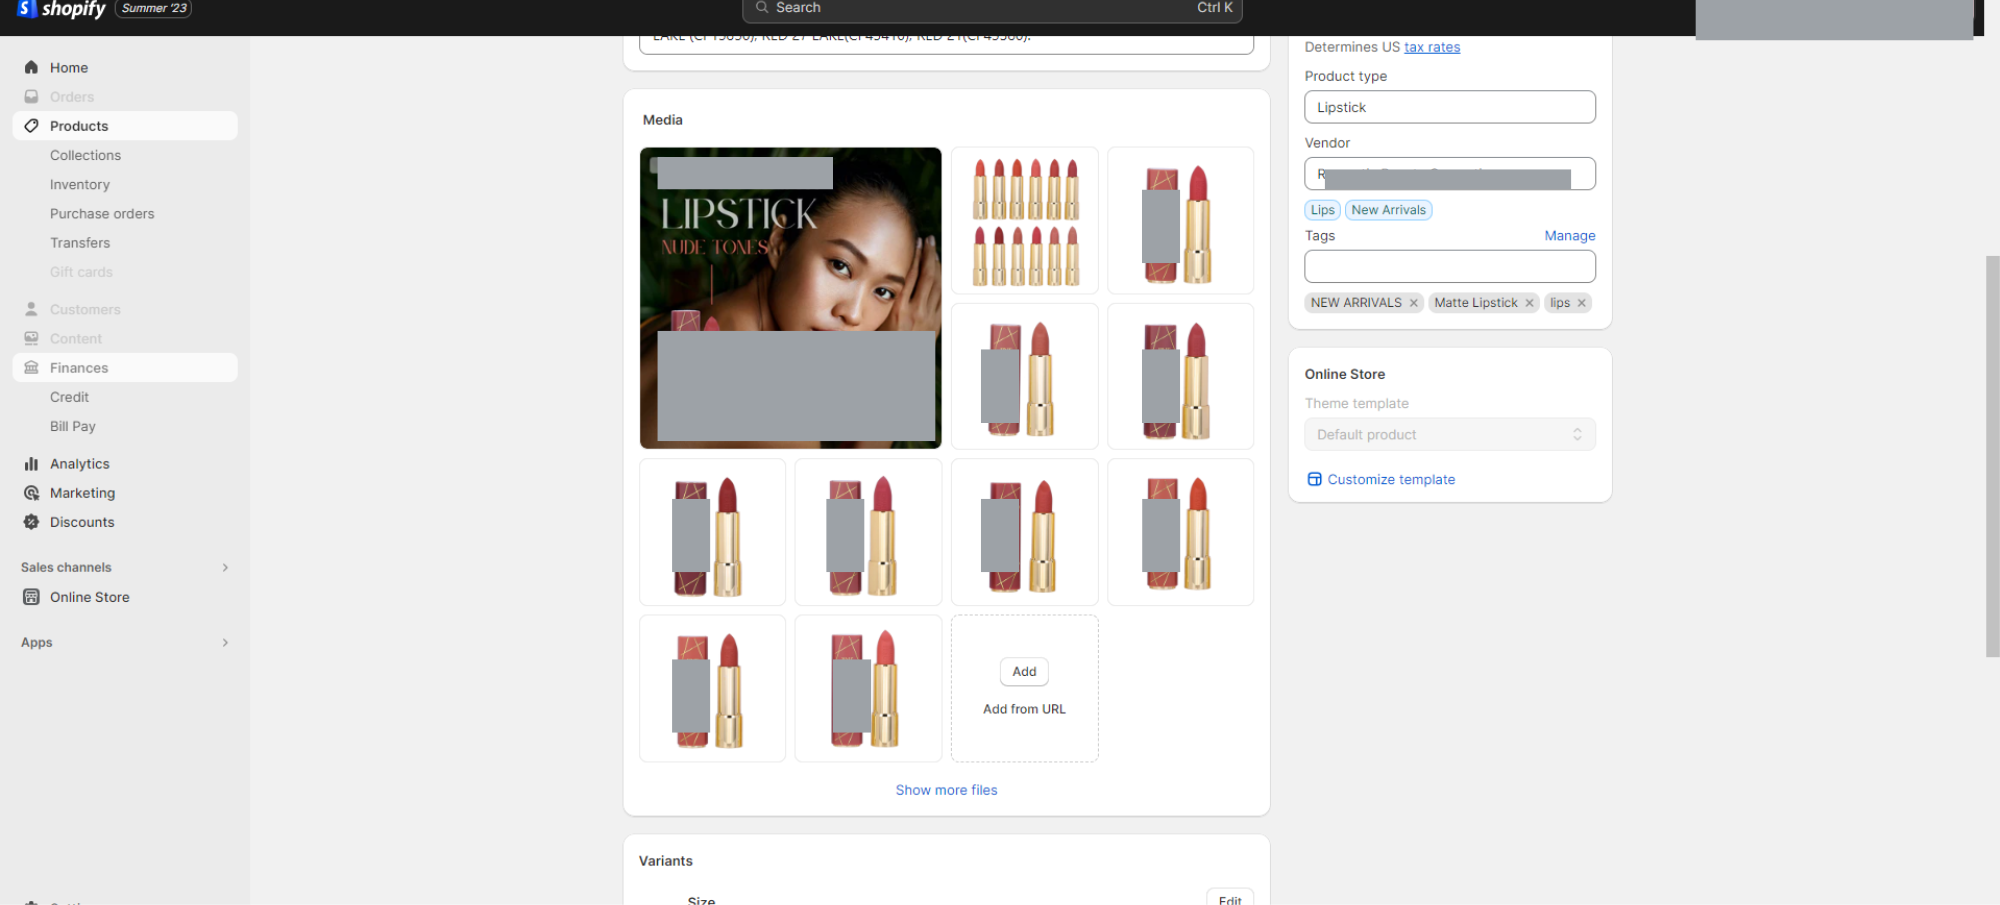Click the Orders icon in sidebar
This screenshot has width=2000, height=905.
[31, 97]
